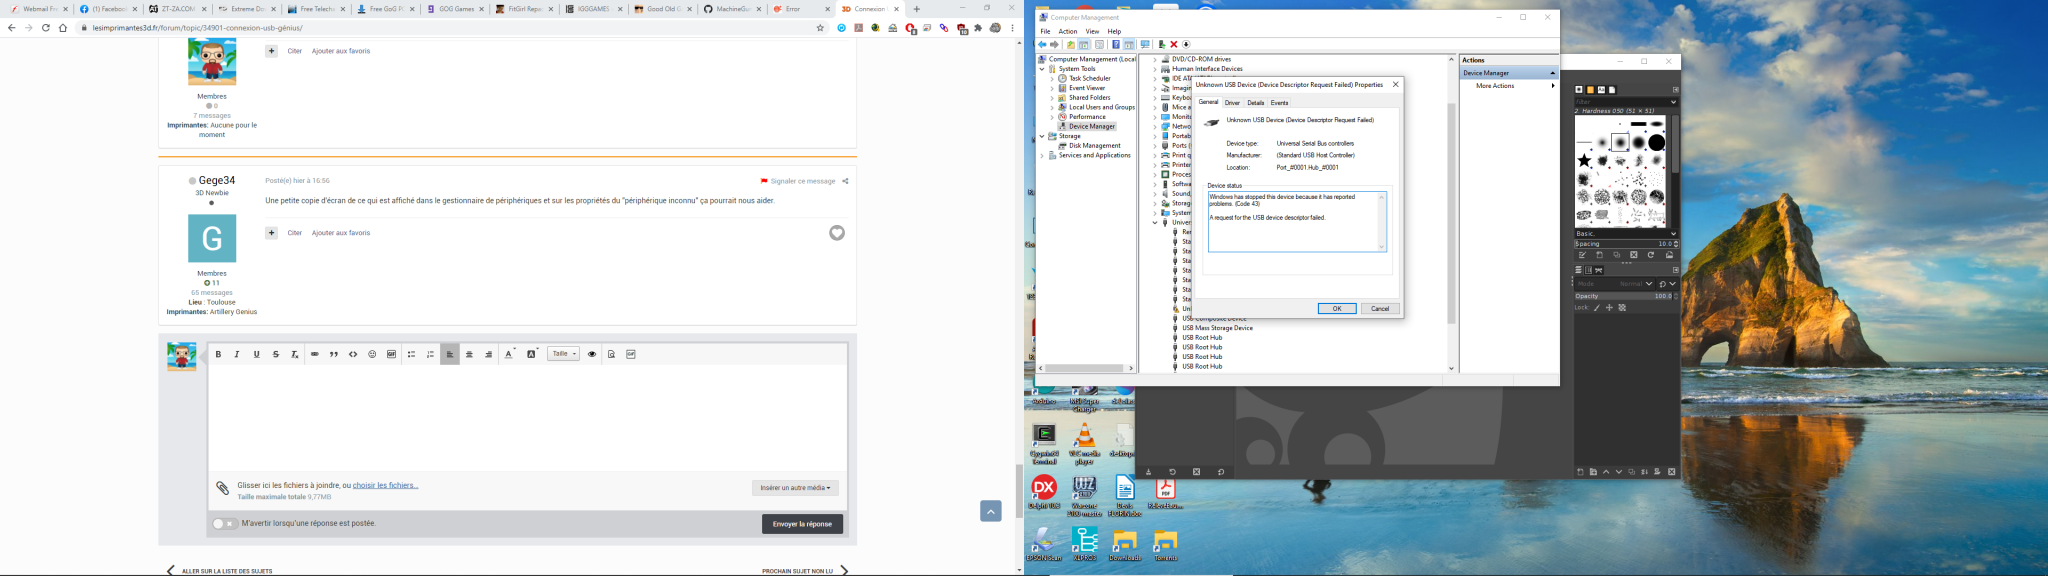Open Insérer un autre média dropdown

[x=795, y=488]
